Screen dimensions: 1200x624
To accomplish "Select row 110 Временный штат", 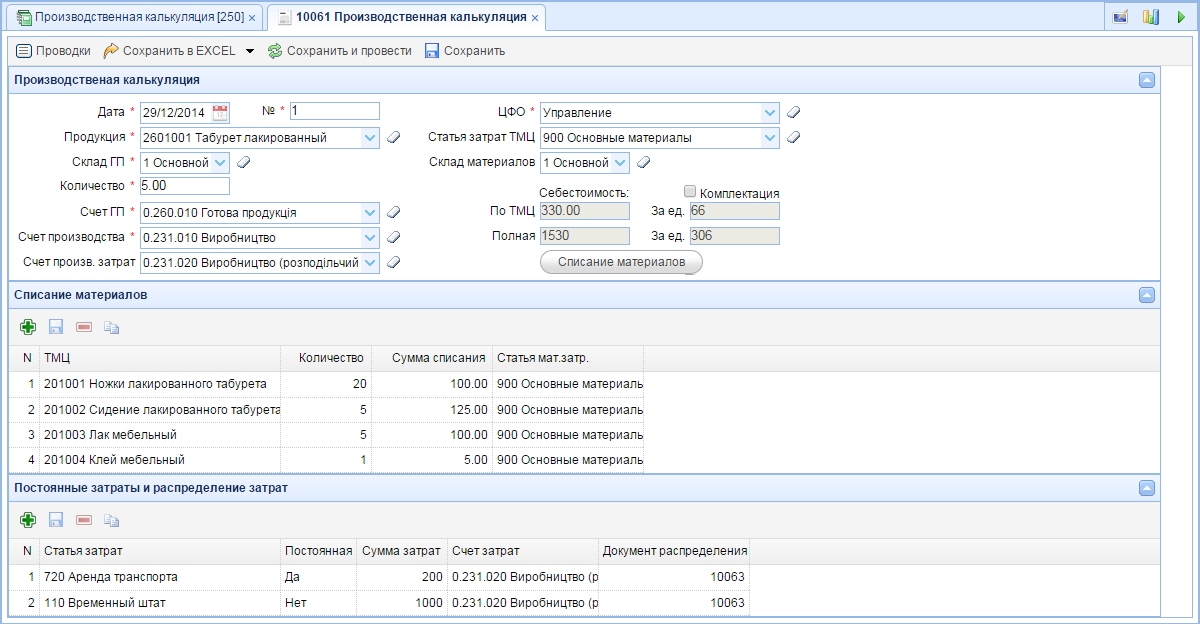I will (x=379, y=602).
